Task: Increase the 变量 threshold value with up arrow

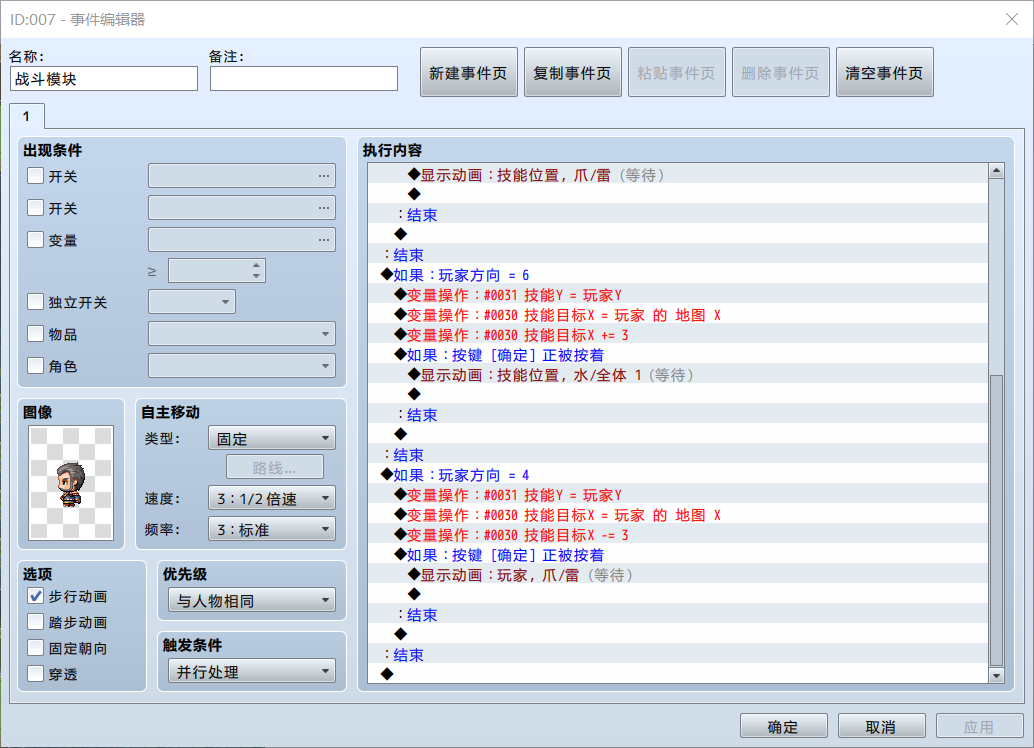Action: [256, 265]
